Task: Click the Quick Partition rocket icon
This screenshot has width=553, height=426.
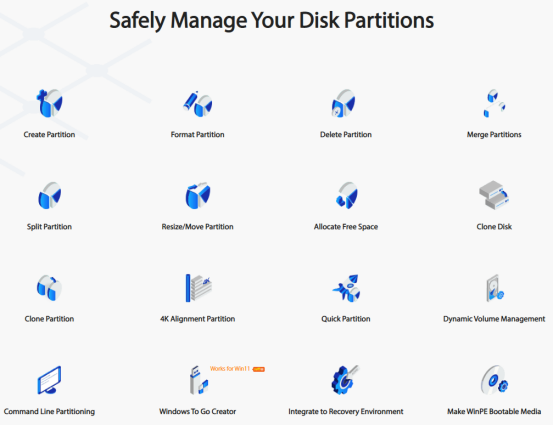Action: point(346,288)
